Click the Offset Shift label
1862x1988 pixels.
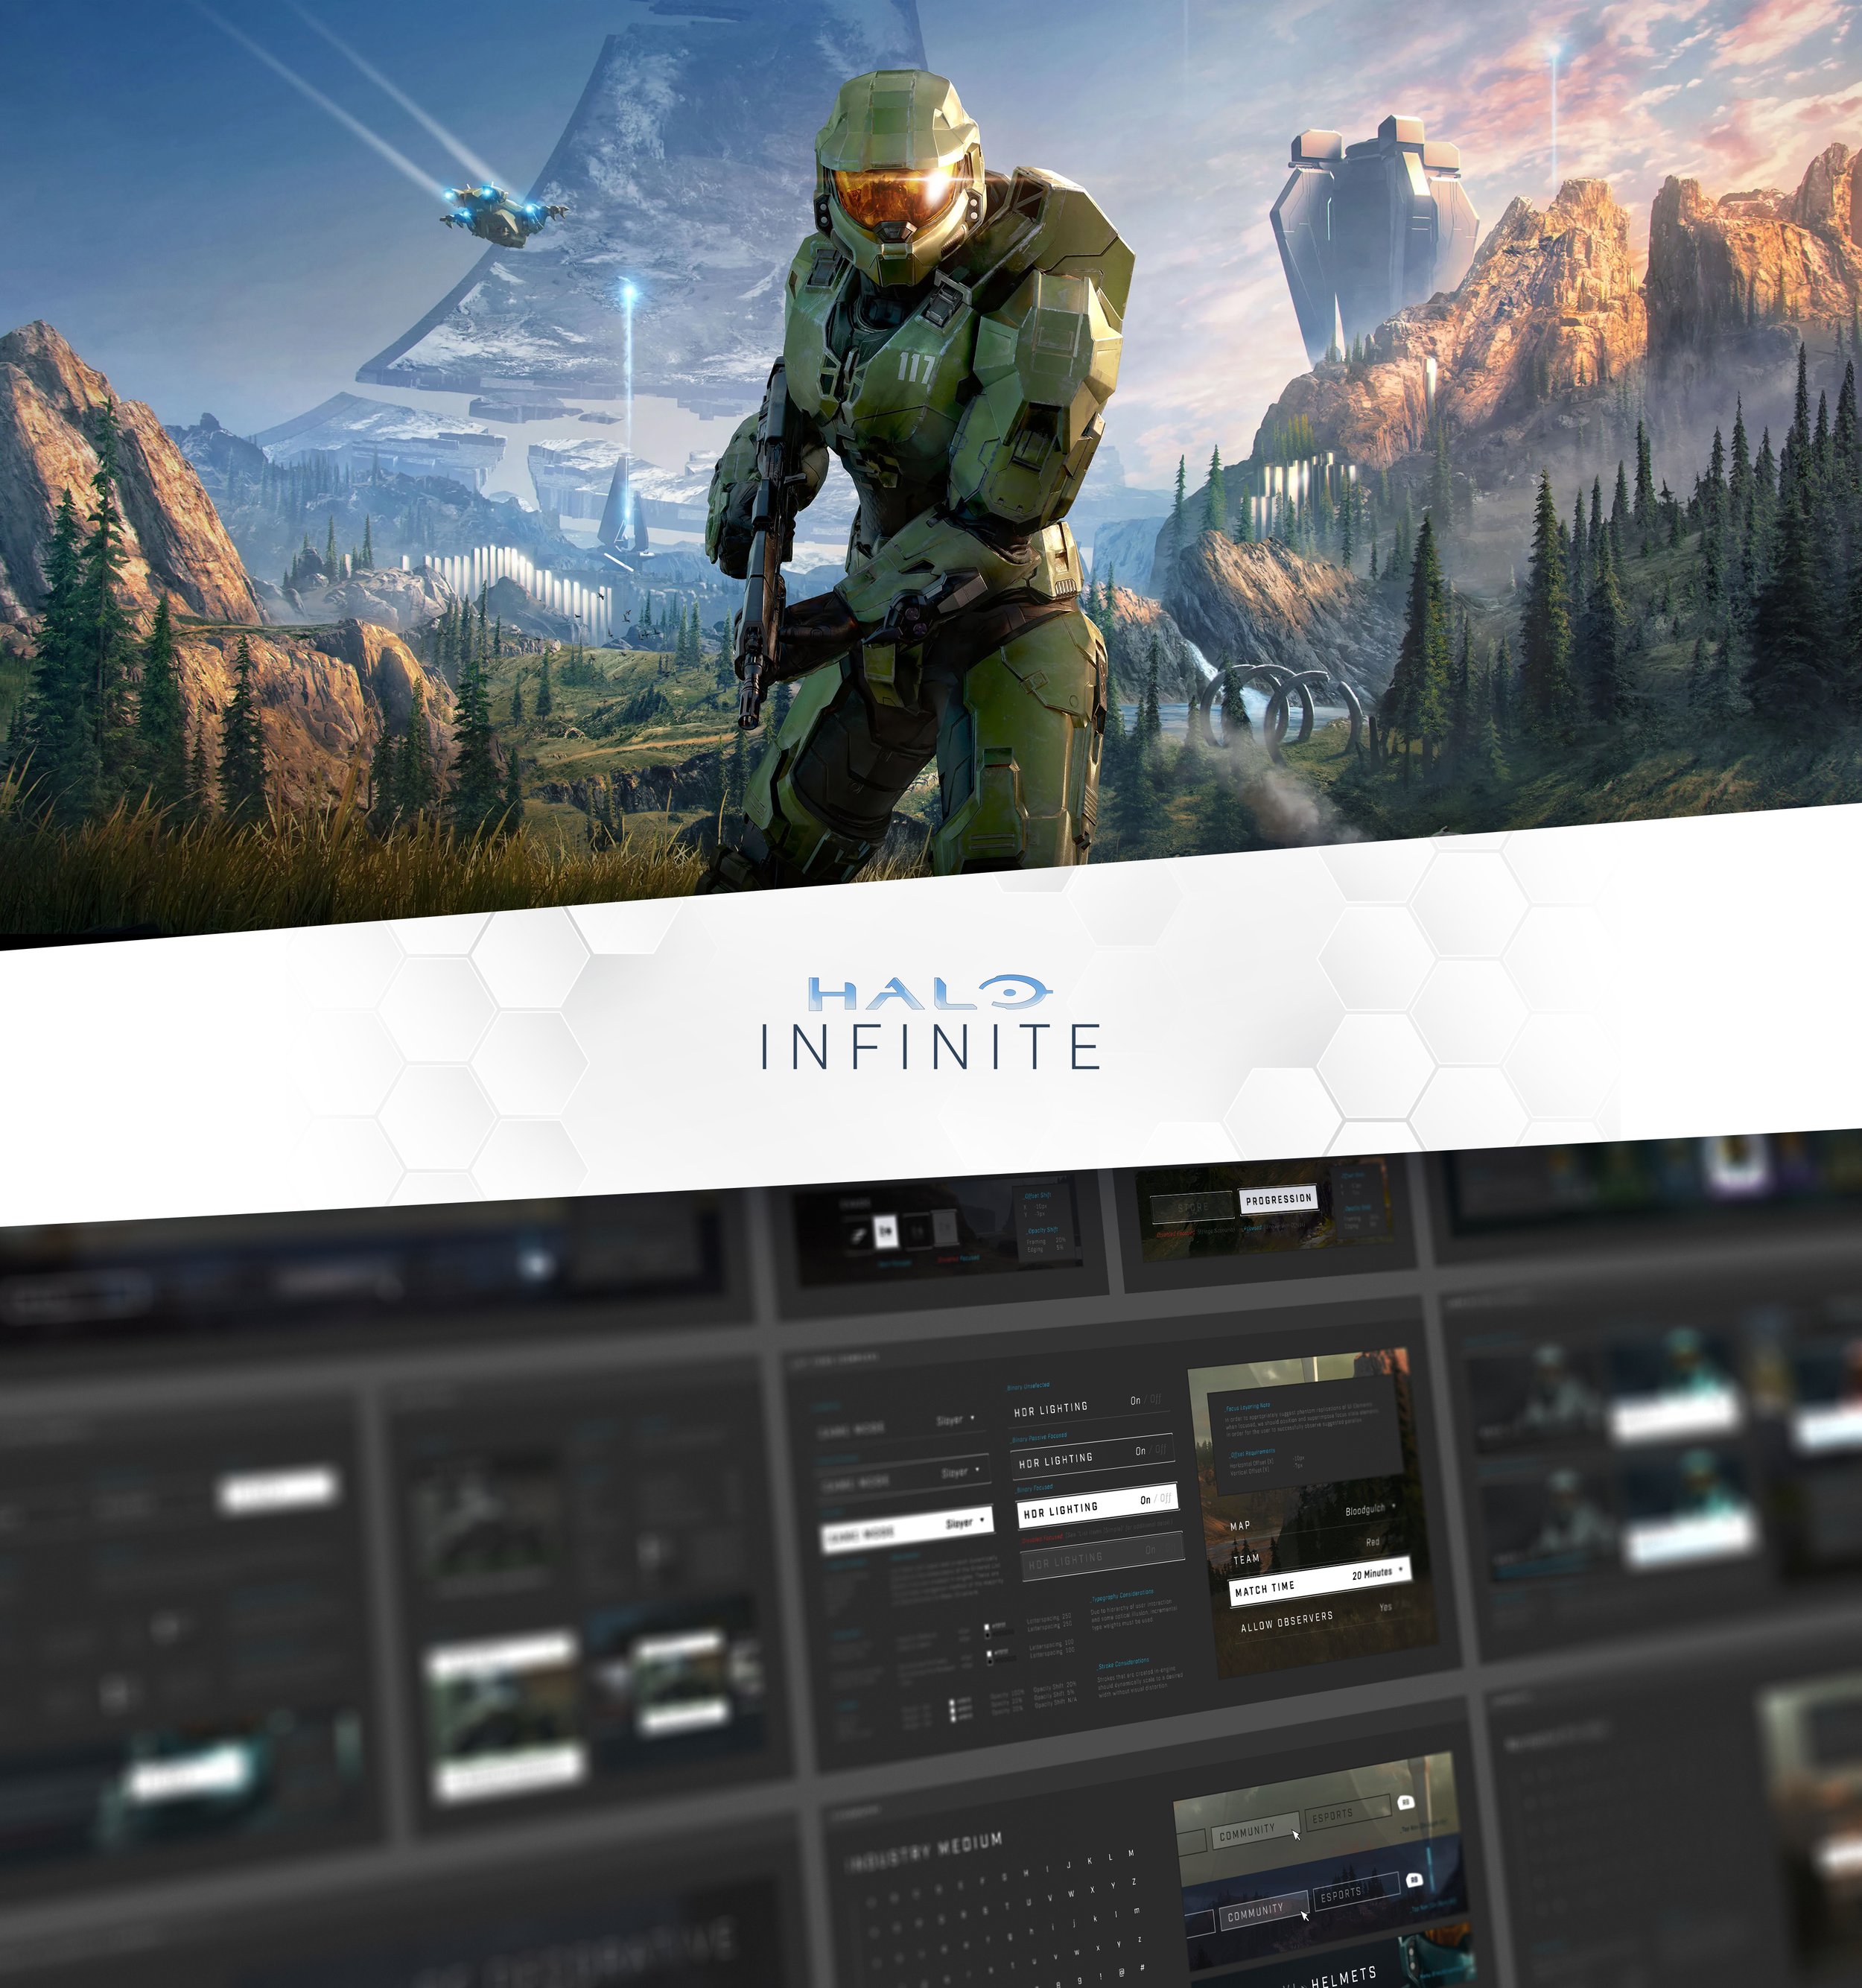click(1037, 1195)
